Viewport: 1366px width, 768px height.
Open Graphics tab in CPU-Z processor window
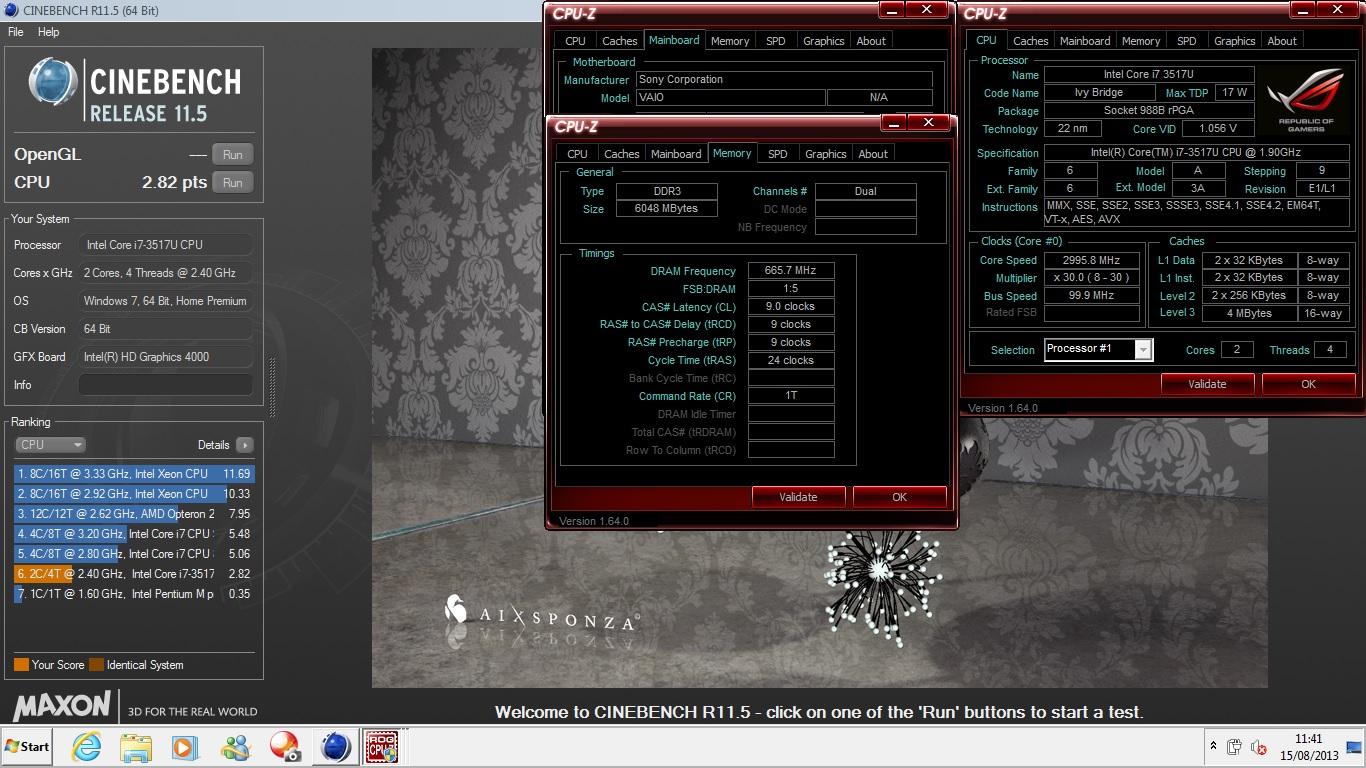(x=1235, y=41)
